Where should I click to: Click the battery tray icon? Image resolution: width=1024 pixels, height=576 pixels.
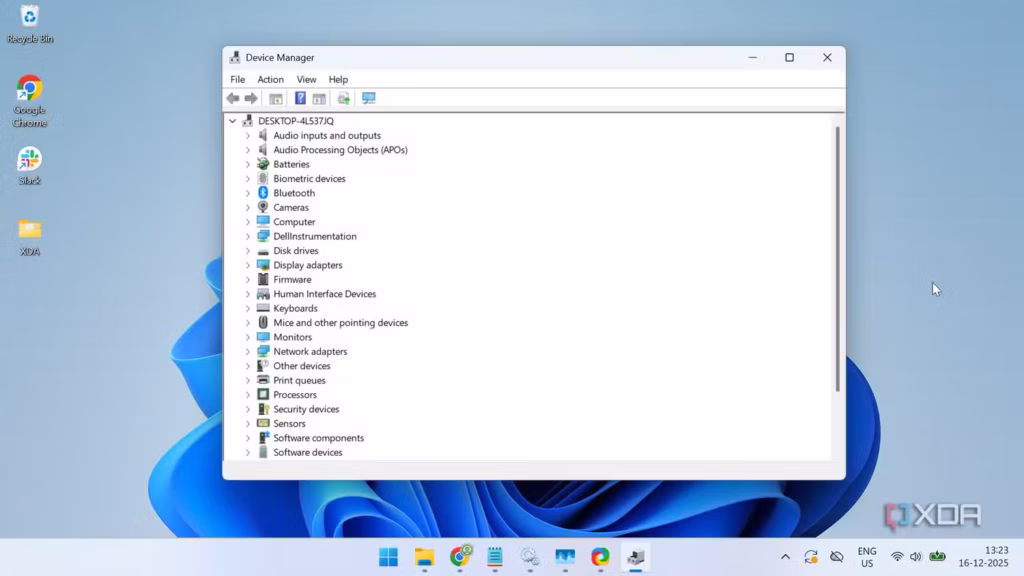coord(937,556)
